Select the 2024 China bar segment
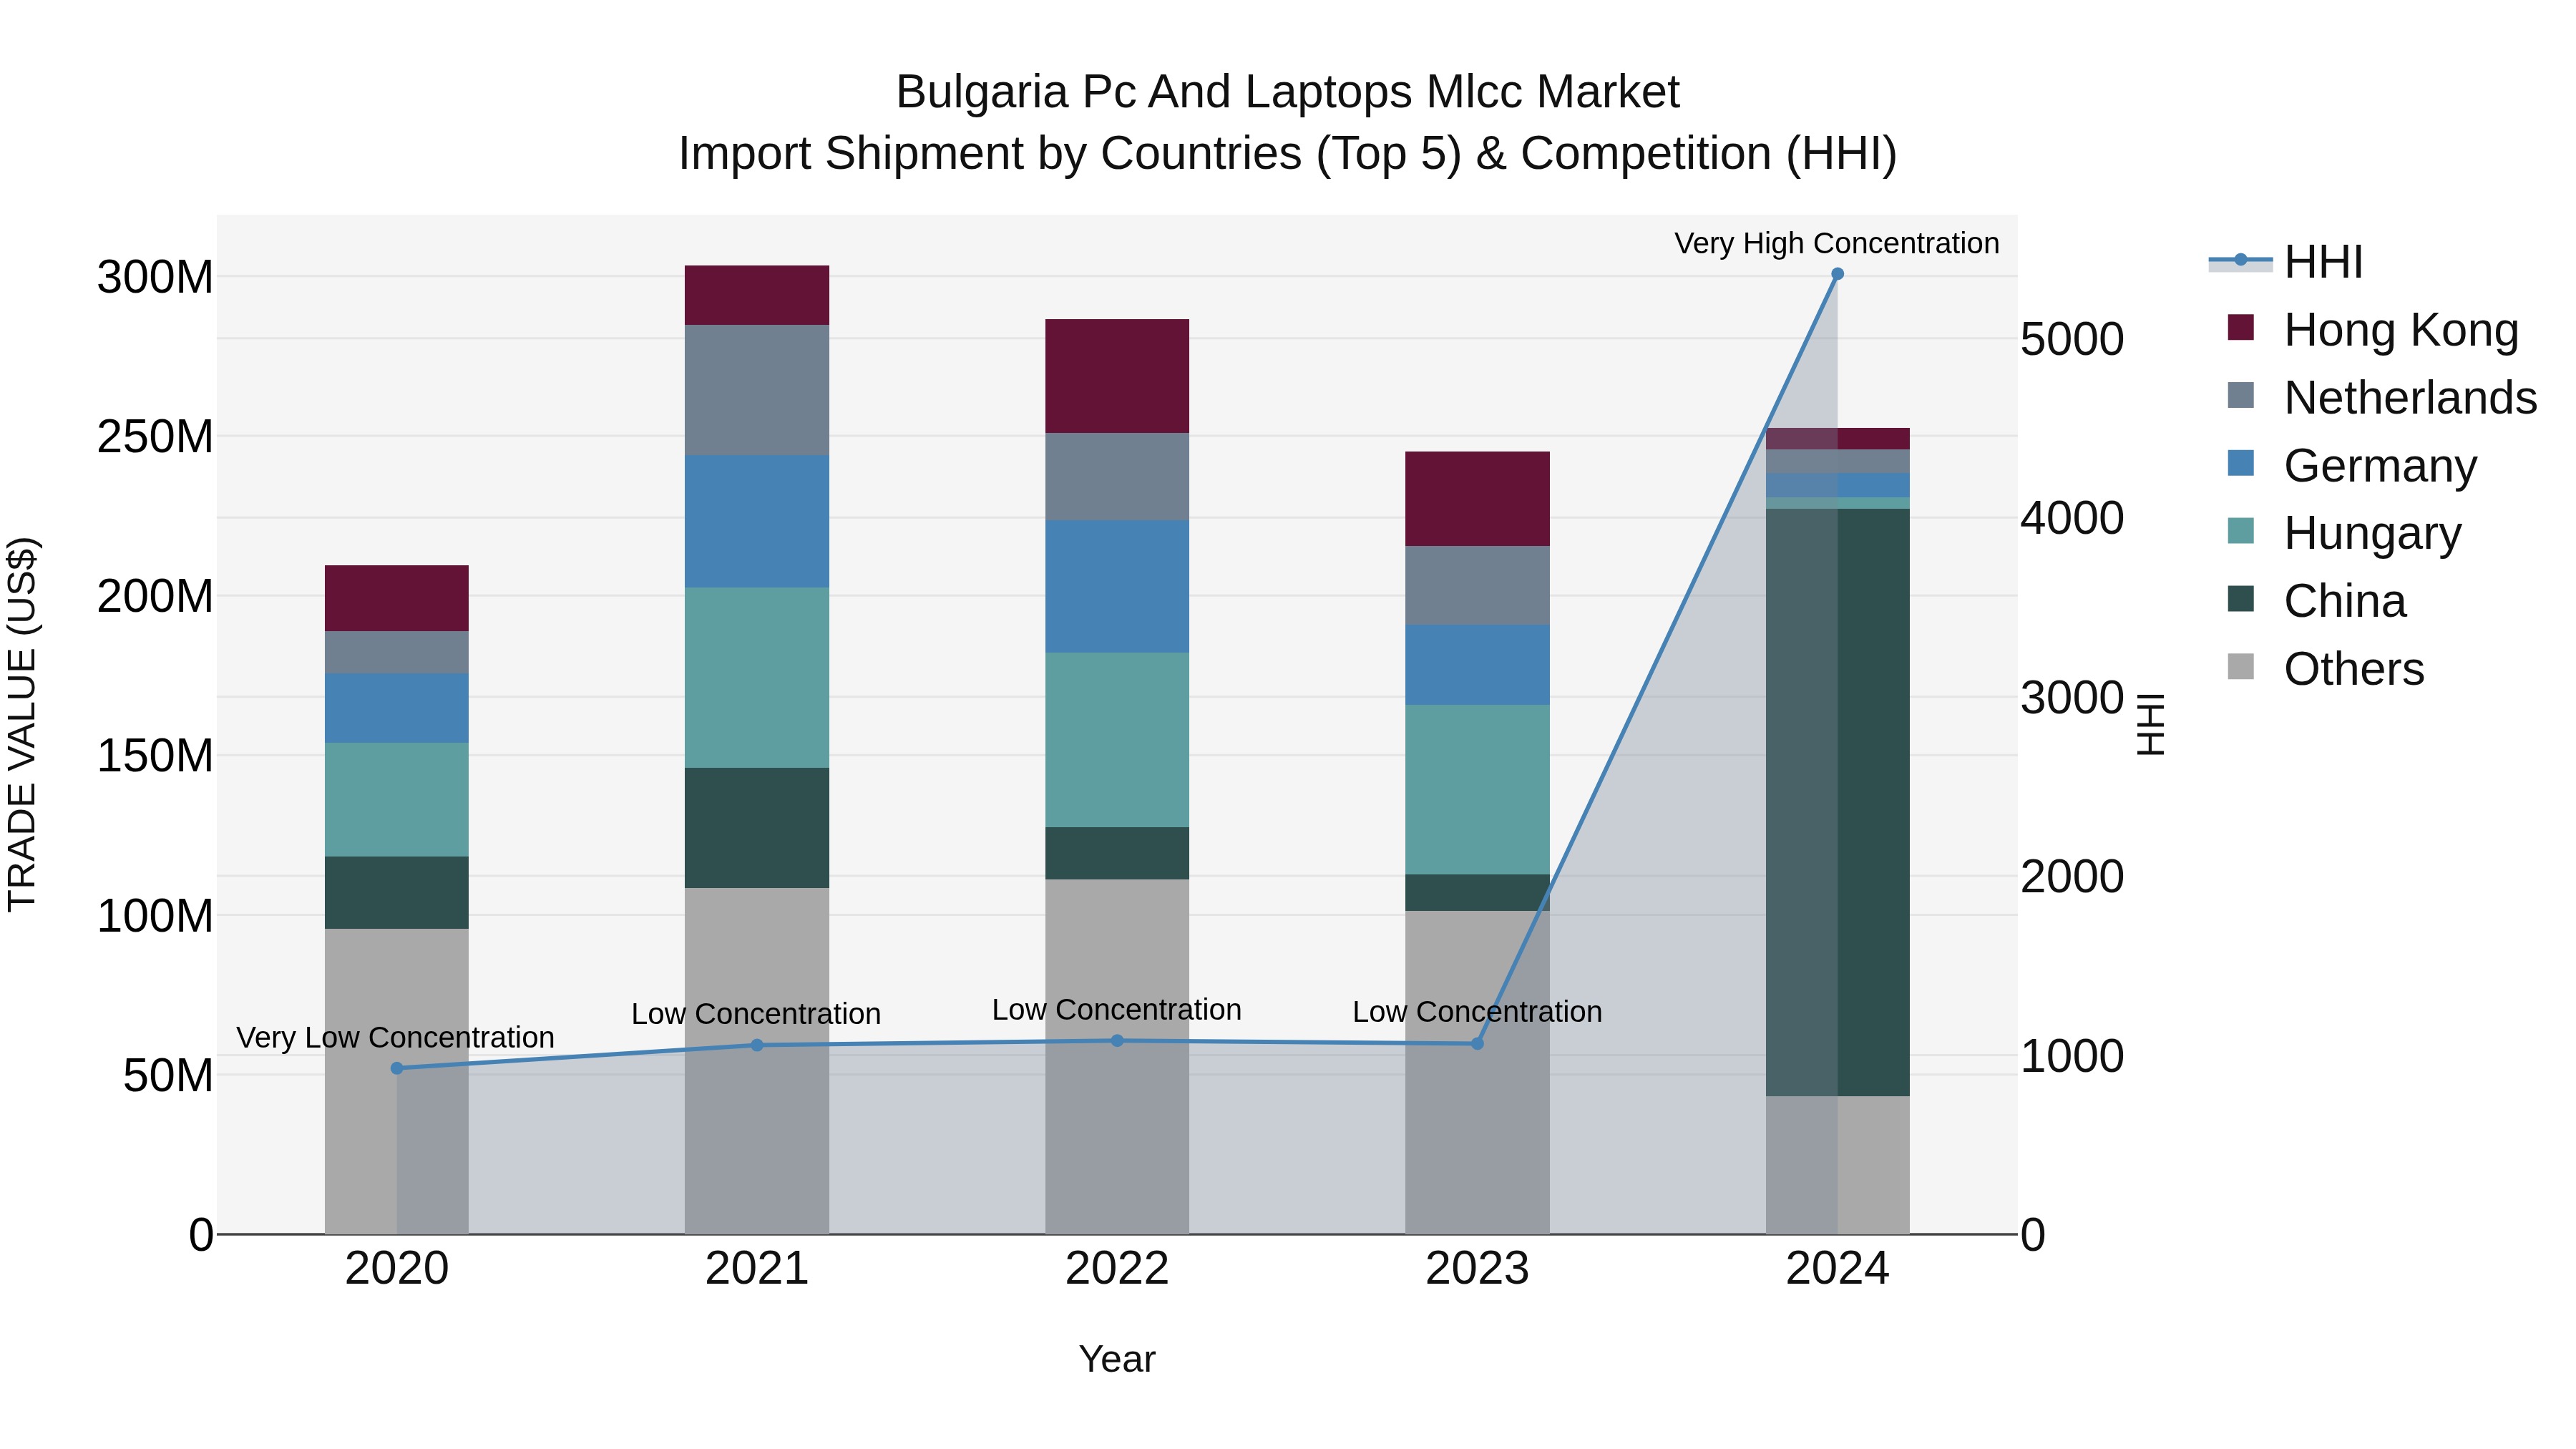 (x=1837, y=802)
